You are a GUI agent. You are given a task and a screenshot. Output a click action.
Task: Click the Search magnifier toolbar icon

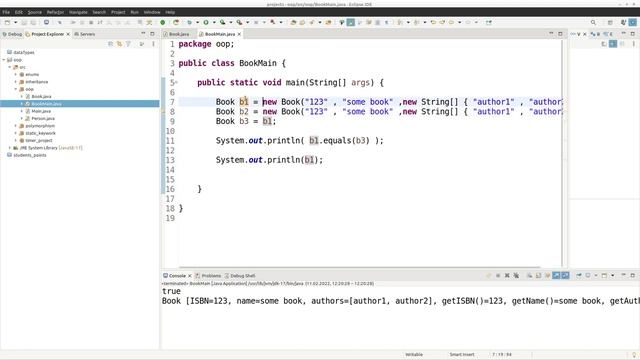(x=593, y=22)
